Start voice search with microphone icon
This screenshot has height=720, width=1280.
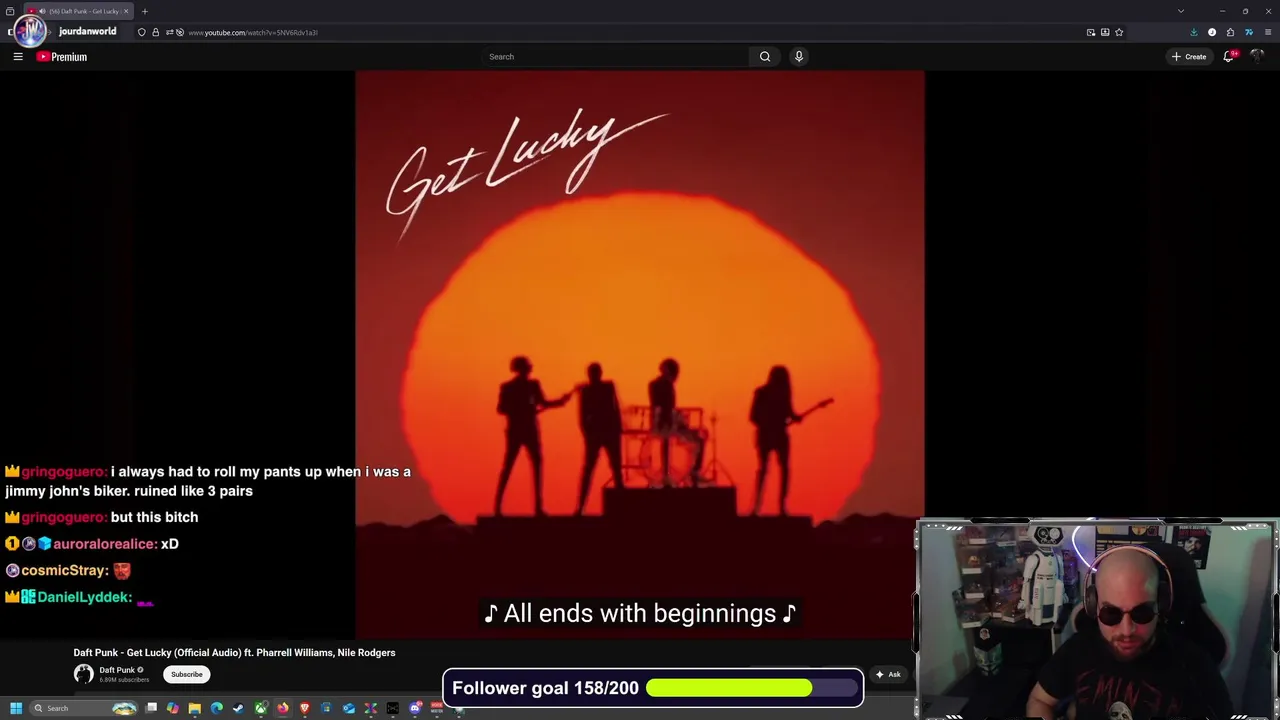[x=799, y=57]
